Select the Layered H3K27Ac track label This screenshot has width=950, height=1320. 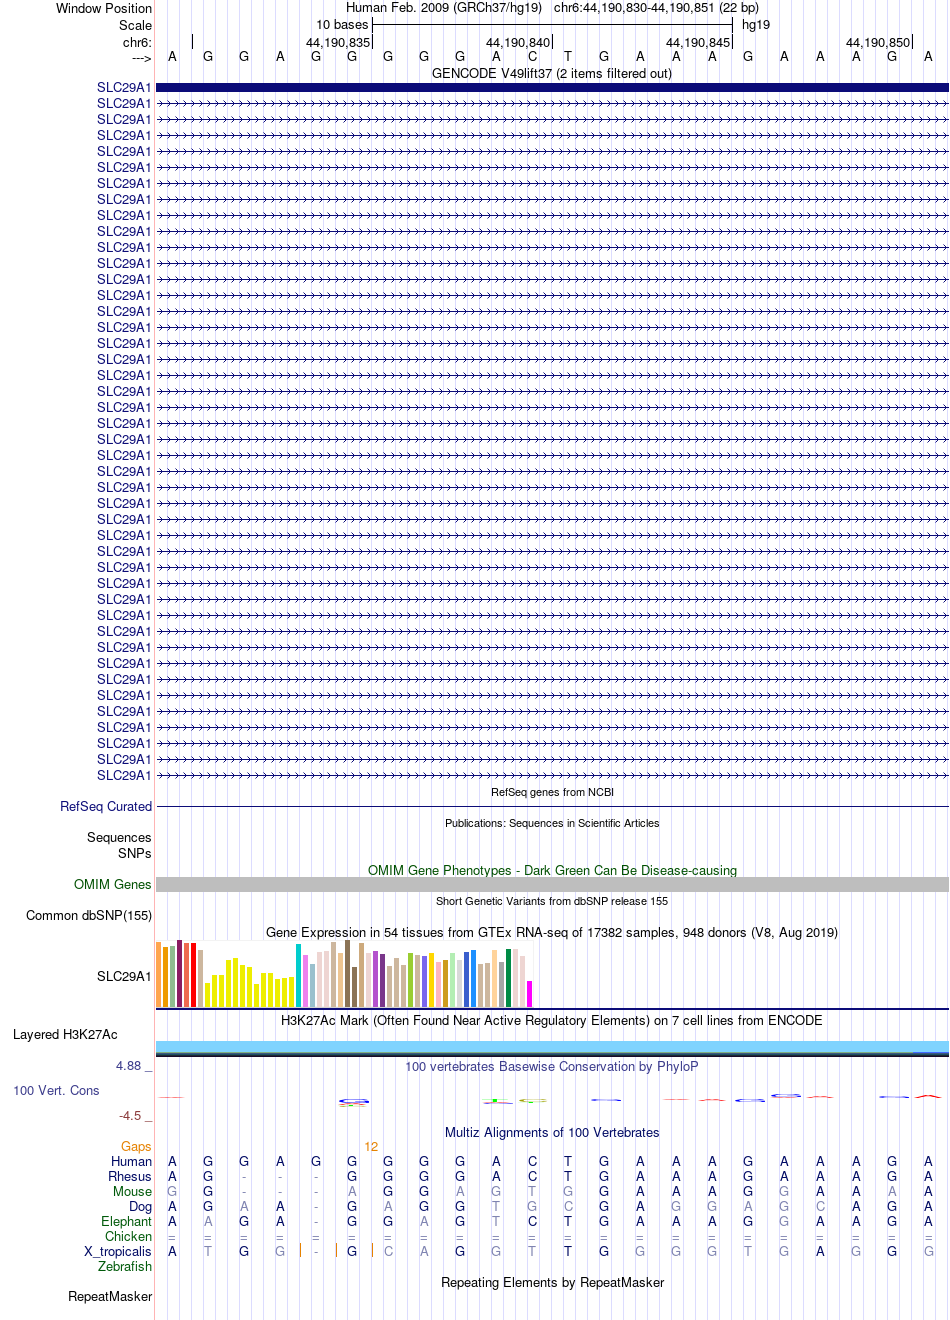pos(65,1035)
